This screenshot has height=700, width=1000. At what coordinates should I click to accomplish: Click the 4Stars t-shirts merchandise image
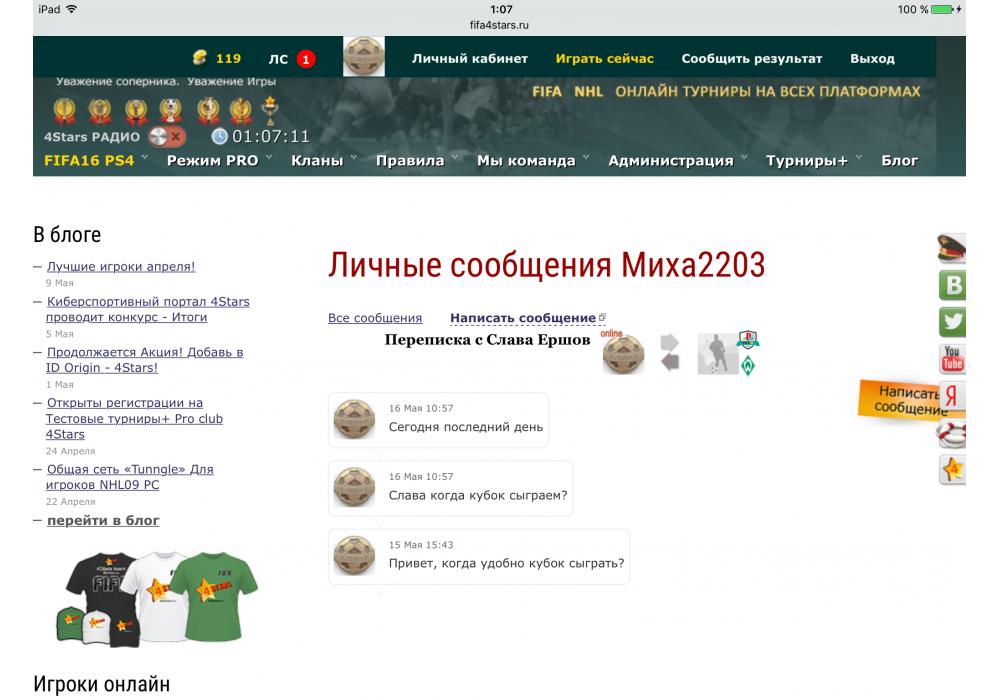(156, 595)
